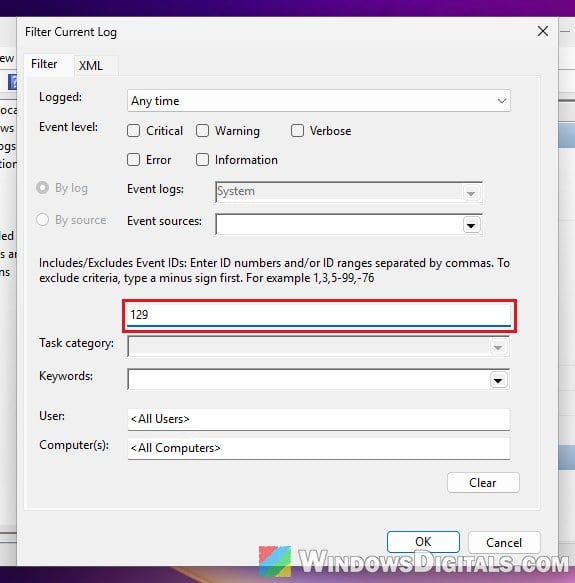The width and height of the screenshot is (575, 583).
Task: Check the Information event level
Action: tap(202, 160)
